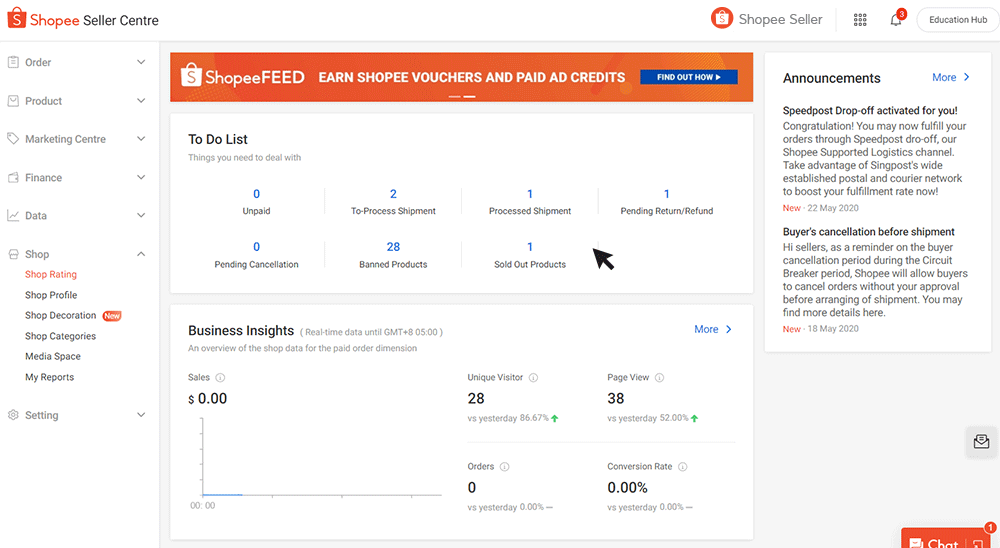Image resolution: width=1000 pixels, height=548 pixels.
Task: Select the first banner carousel indicator
Action: [454, 96]
